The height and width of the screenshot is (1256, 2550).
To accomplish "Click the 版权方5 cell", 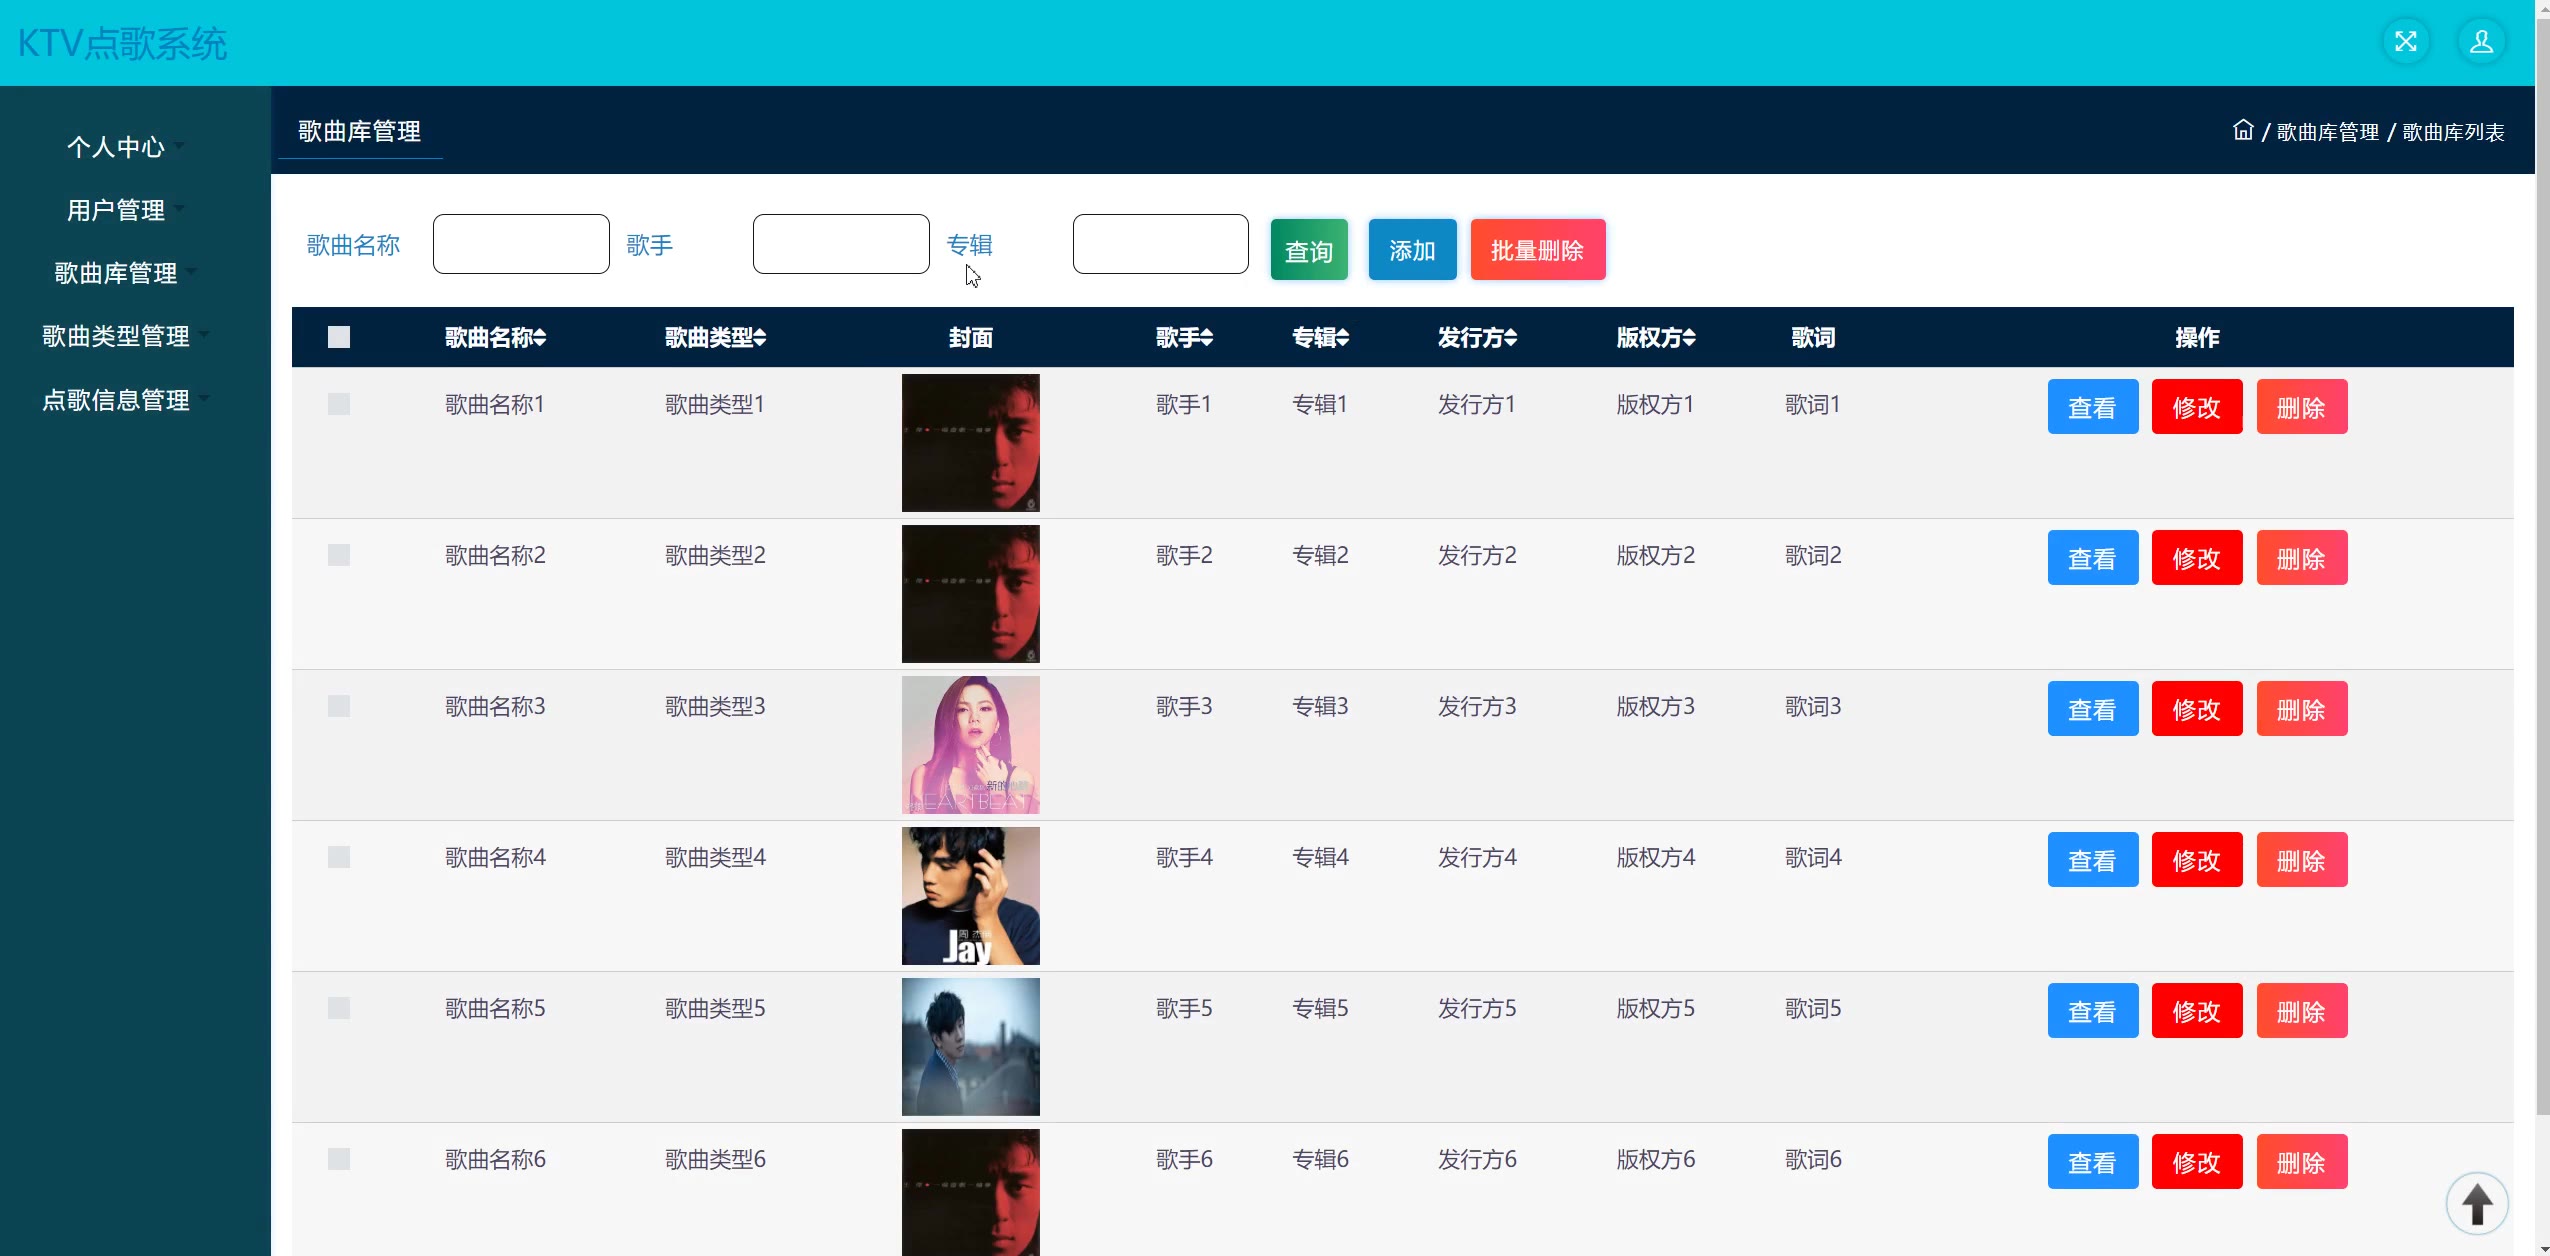I will (1656, 1008).
